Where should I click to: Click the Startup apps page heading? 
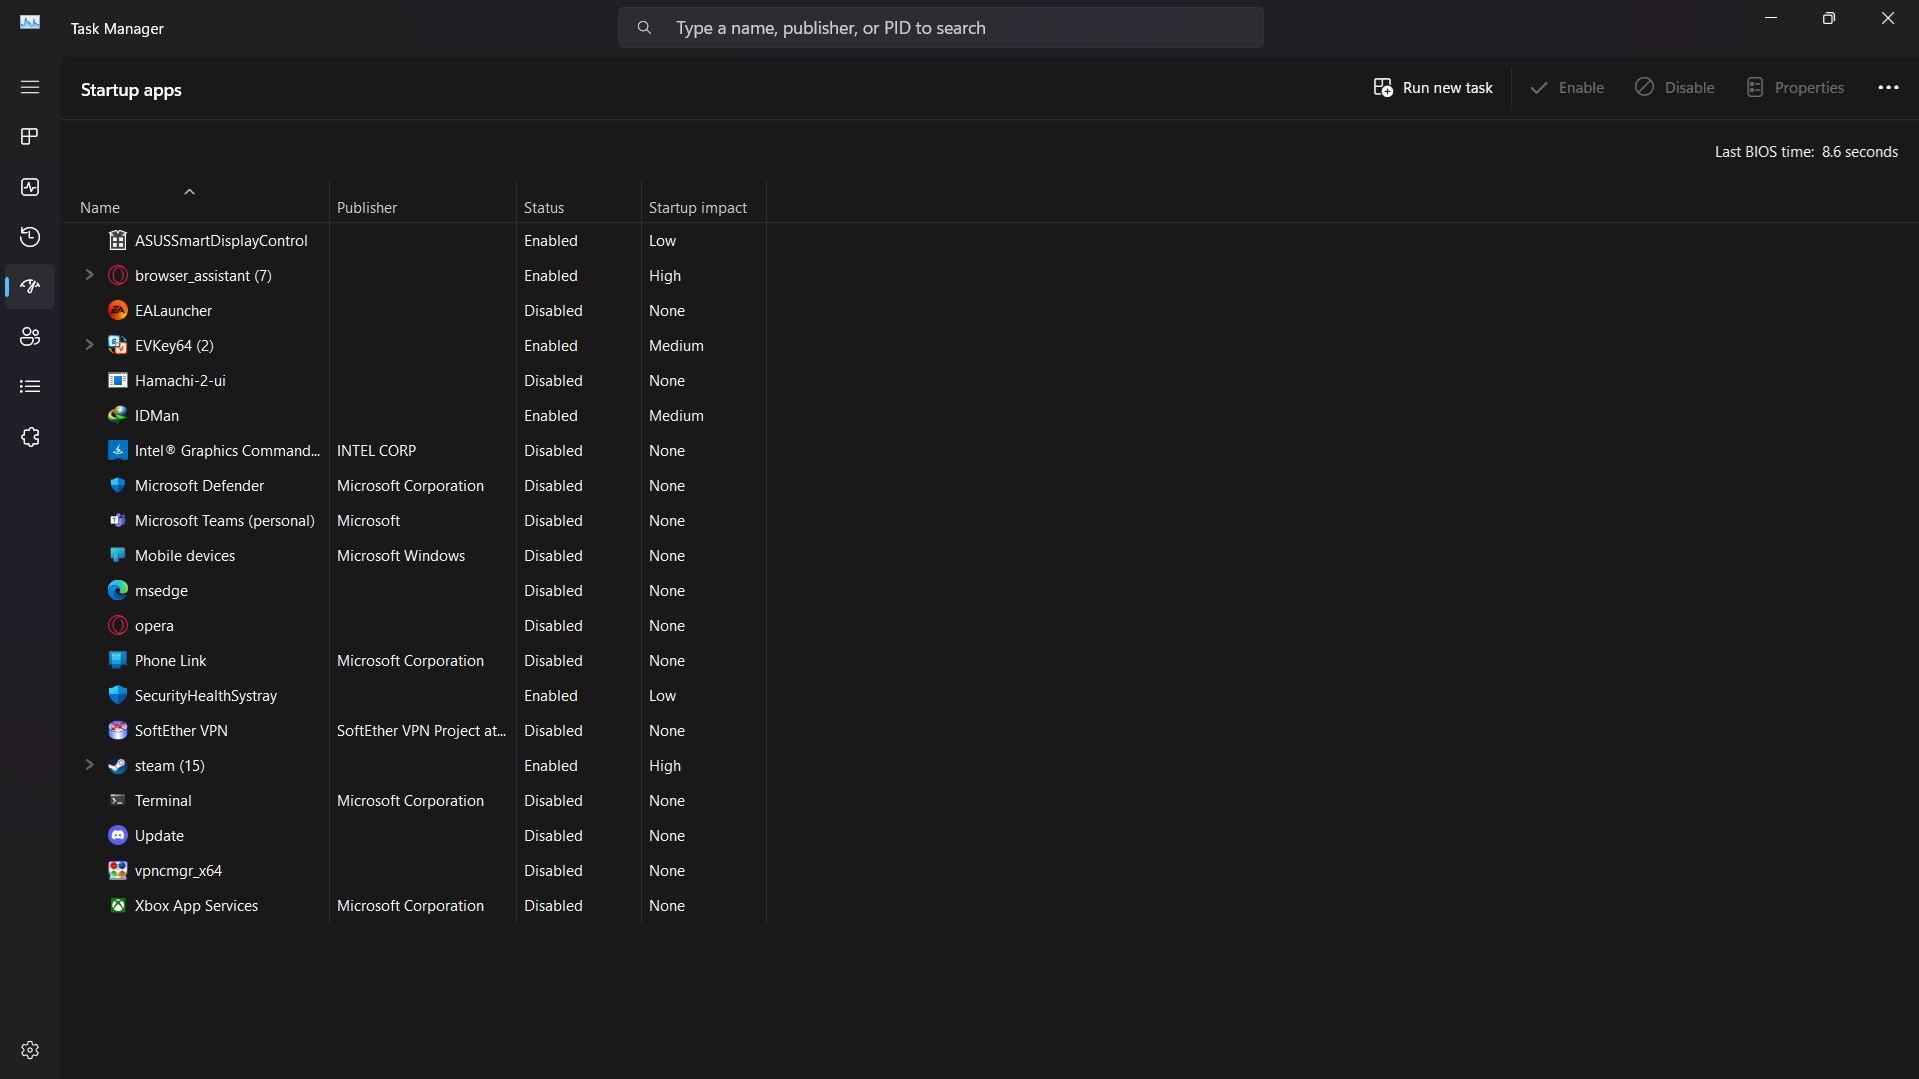point(131,90)
